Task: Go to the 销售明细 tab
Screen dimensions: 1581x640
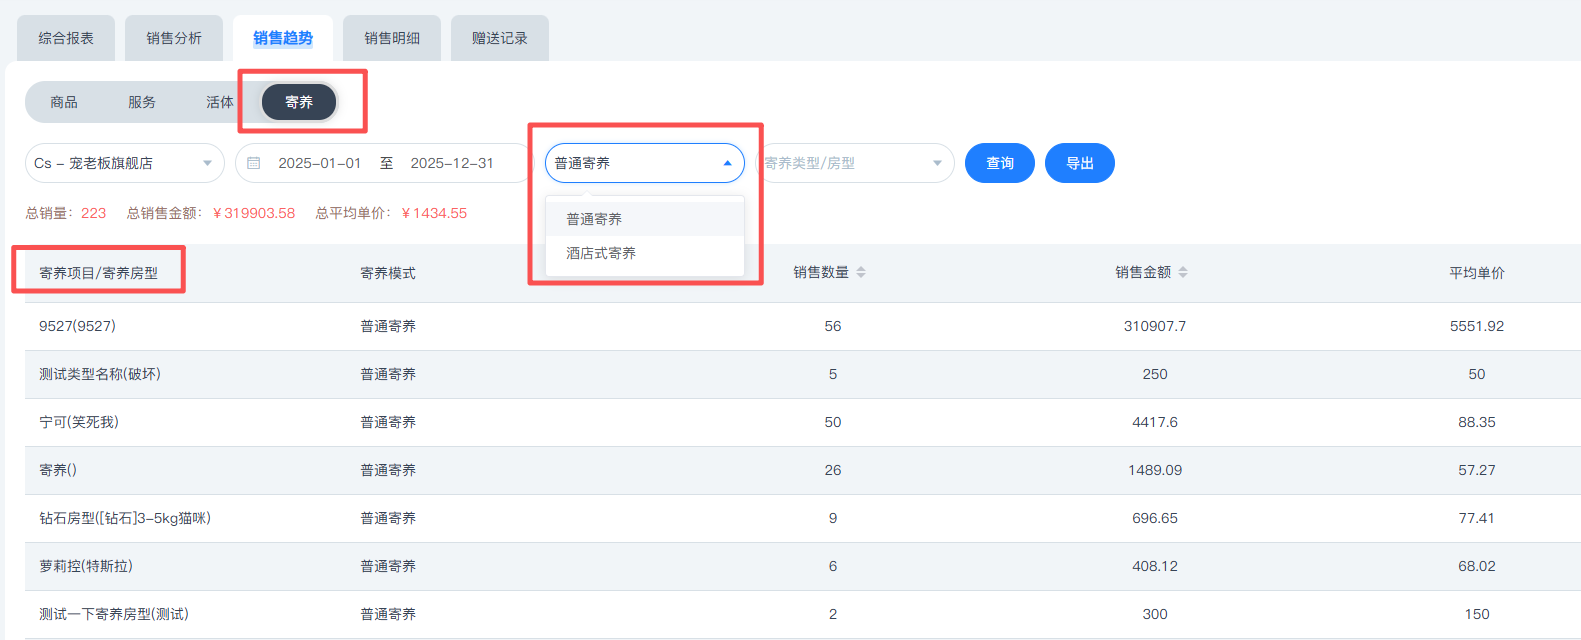Action: point(392,38)
